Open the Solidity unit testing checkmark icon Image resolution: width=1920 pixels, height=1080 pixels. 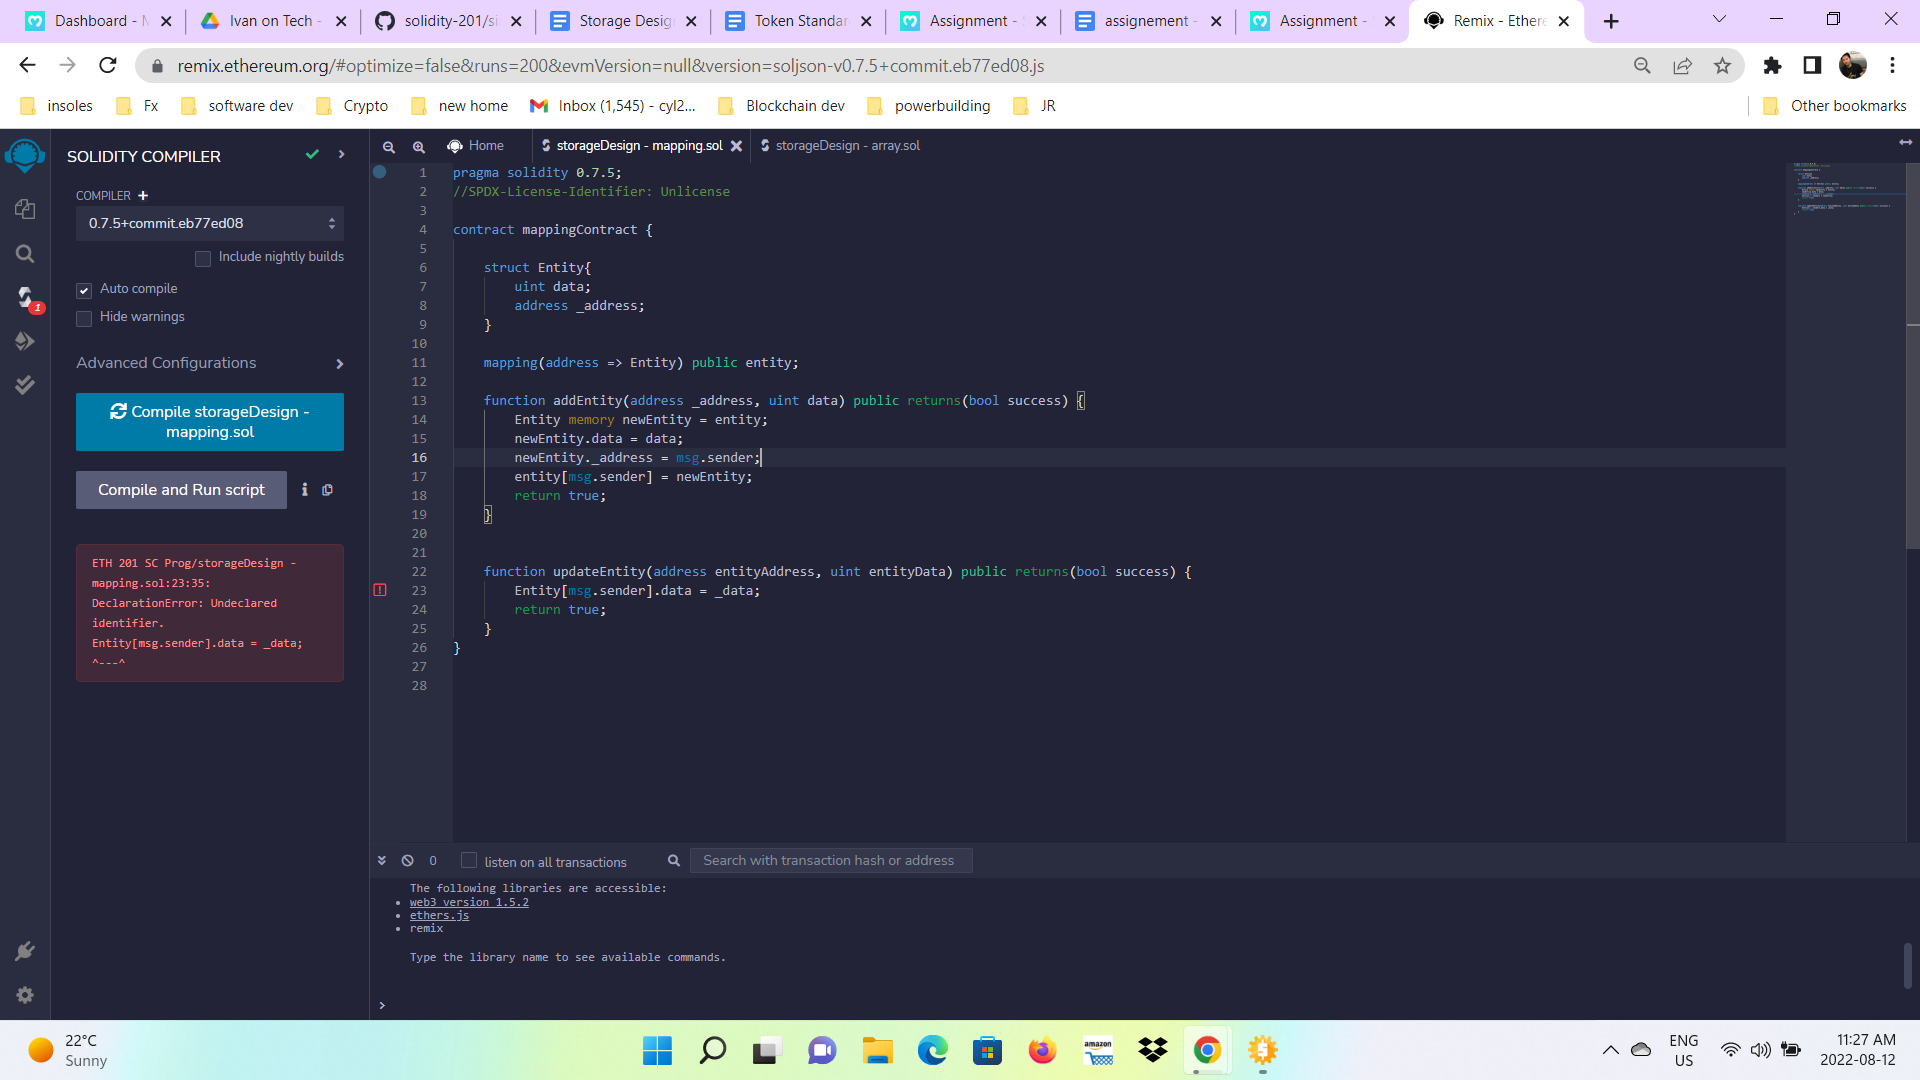coord(25,385)
